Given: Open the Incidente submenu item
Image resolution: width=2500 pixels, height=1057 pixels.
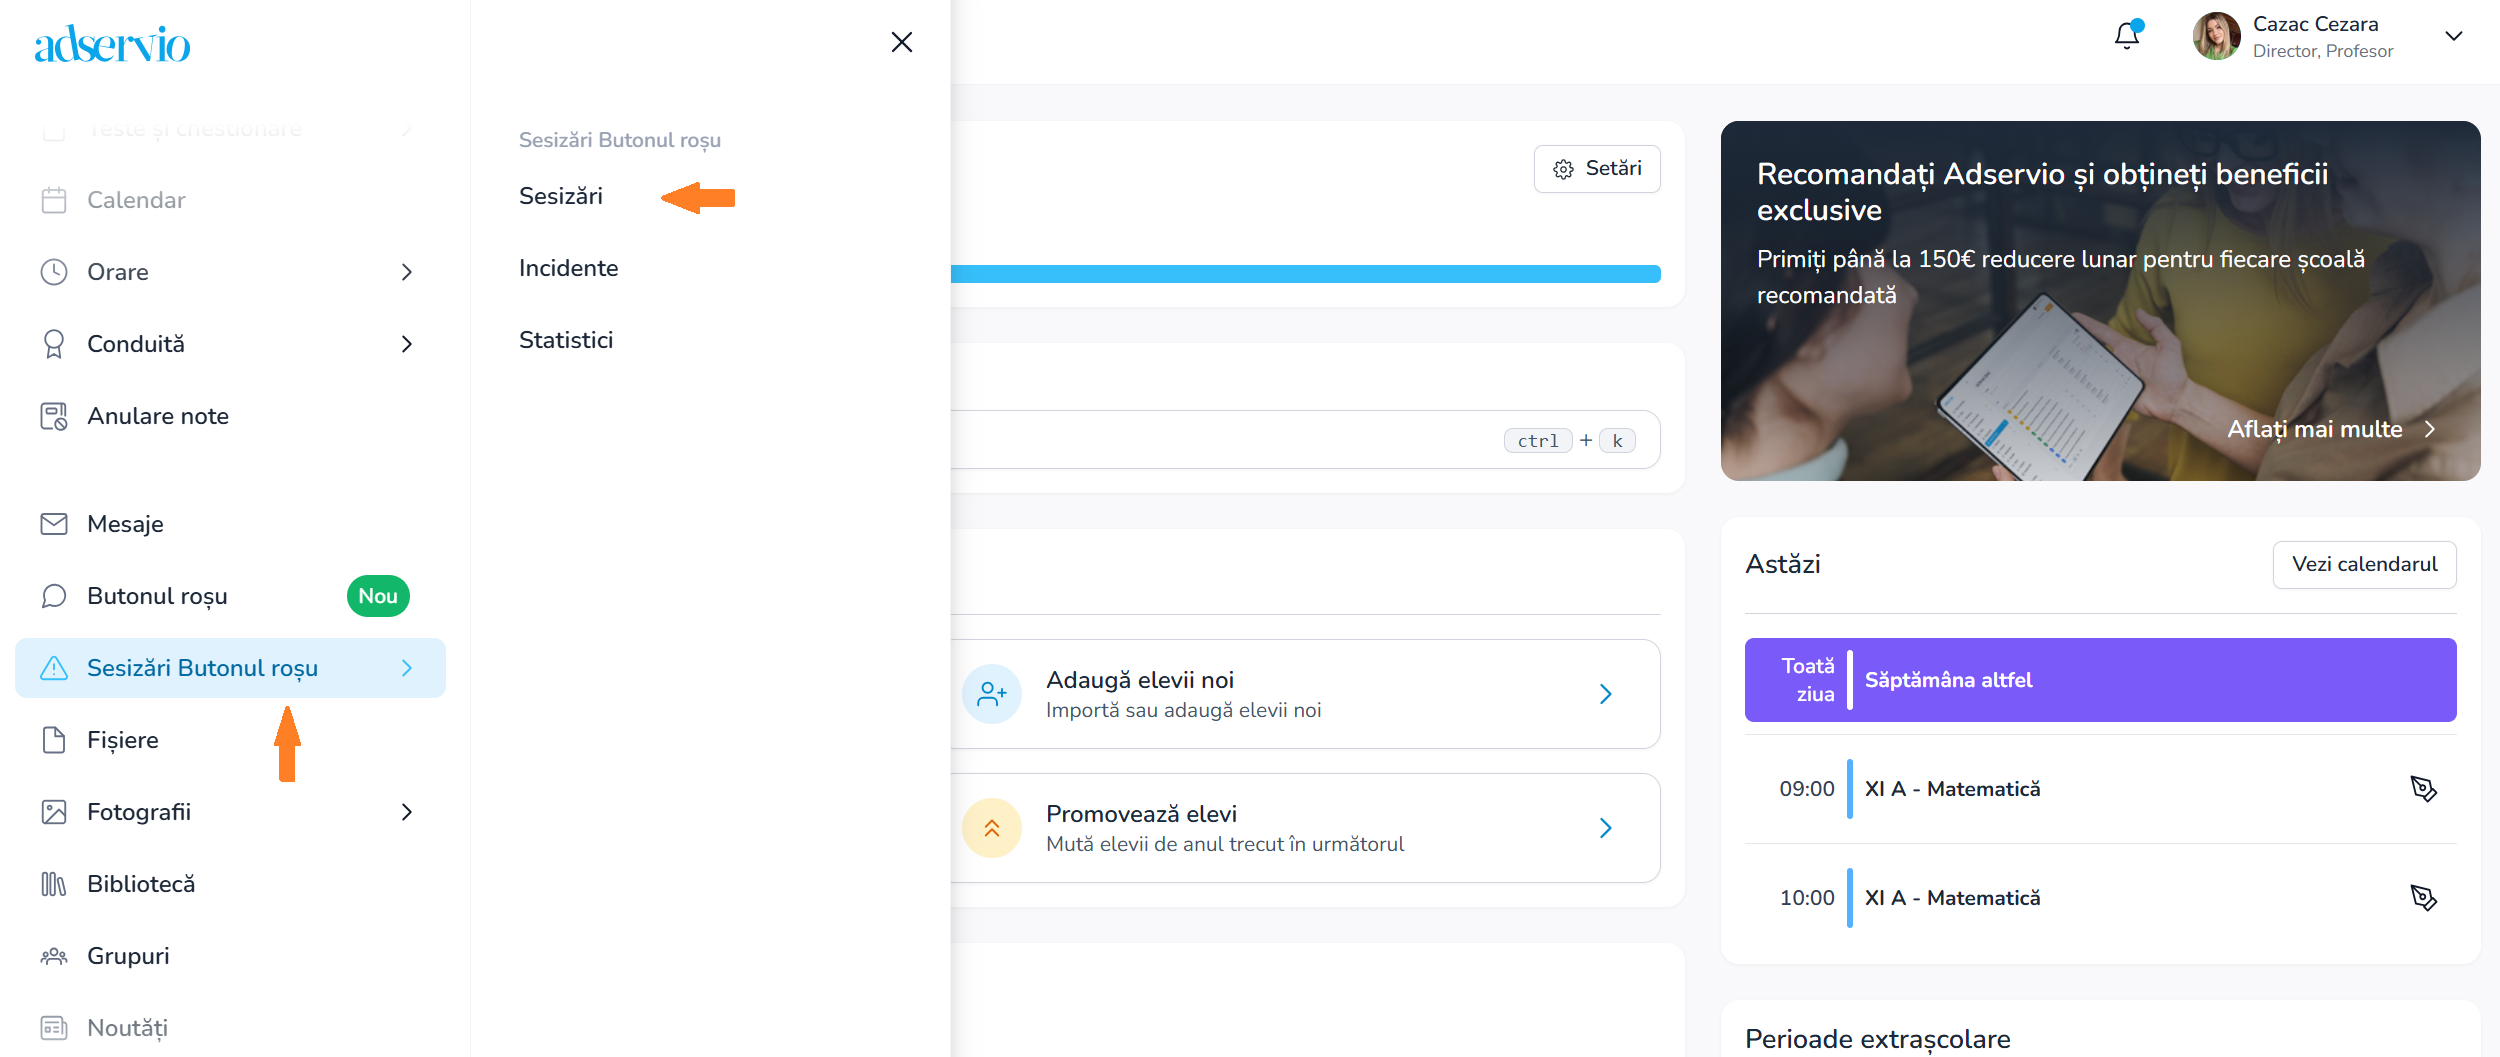Looking at the screenshot, I should click(x=568, y=268).
